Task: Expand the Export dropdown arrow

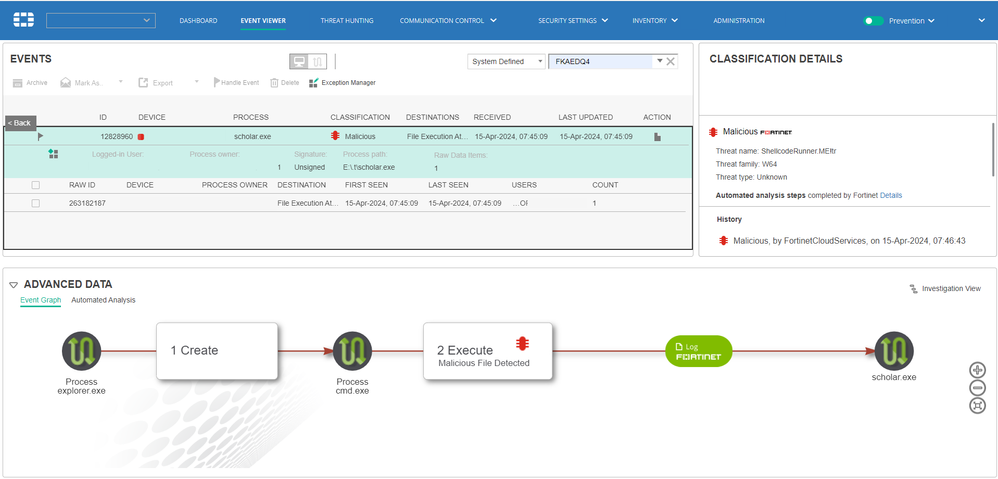Action: tap(197, 82)
